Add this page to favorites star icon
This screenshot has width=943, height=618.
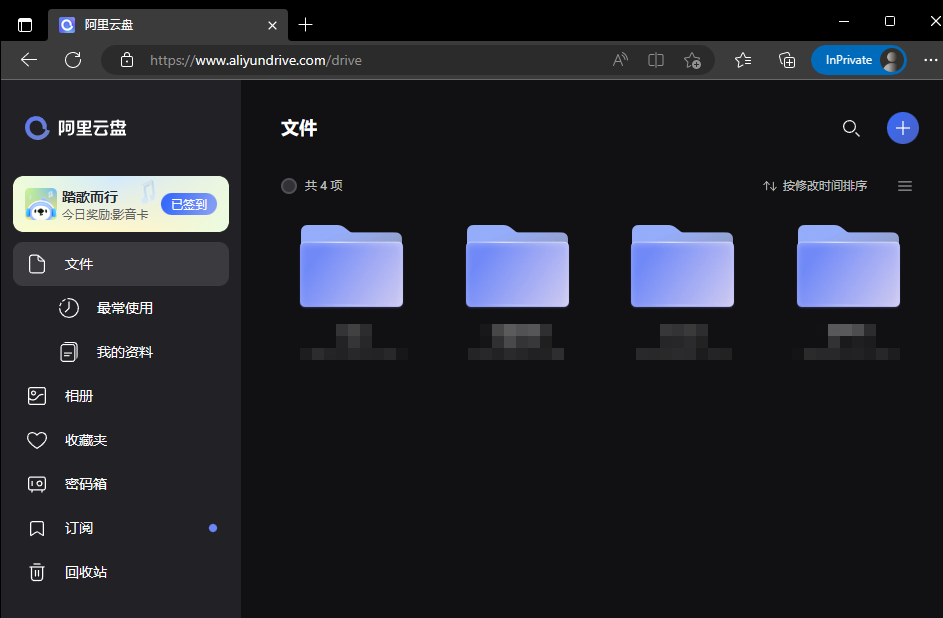pos(692,60)
